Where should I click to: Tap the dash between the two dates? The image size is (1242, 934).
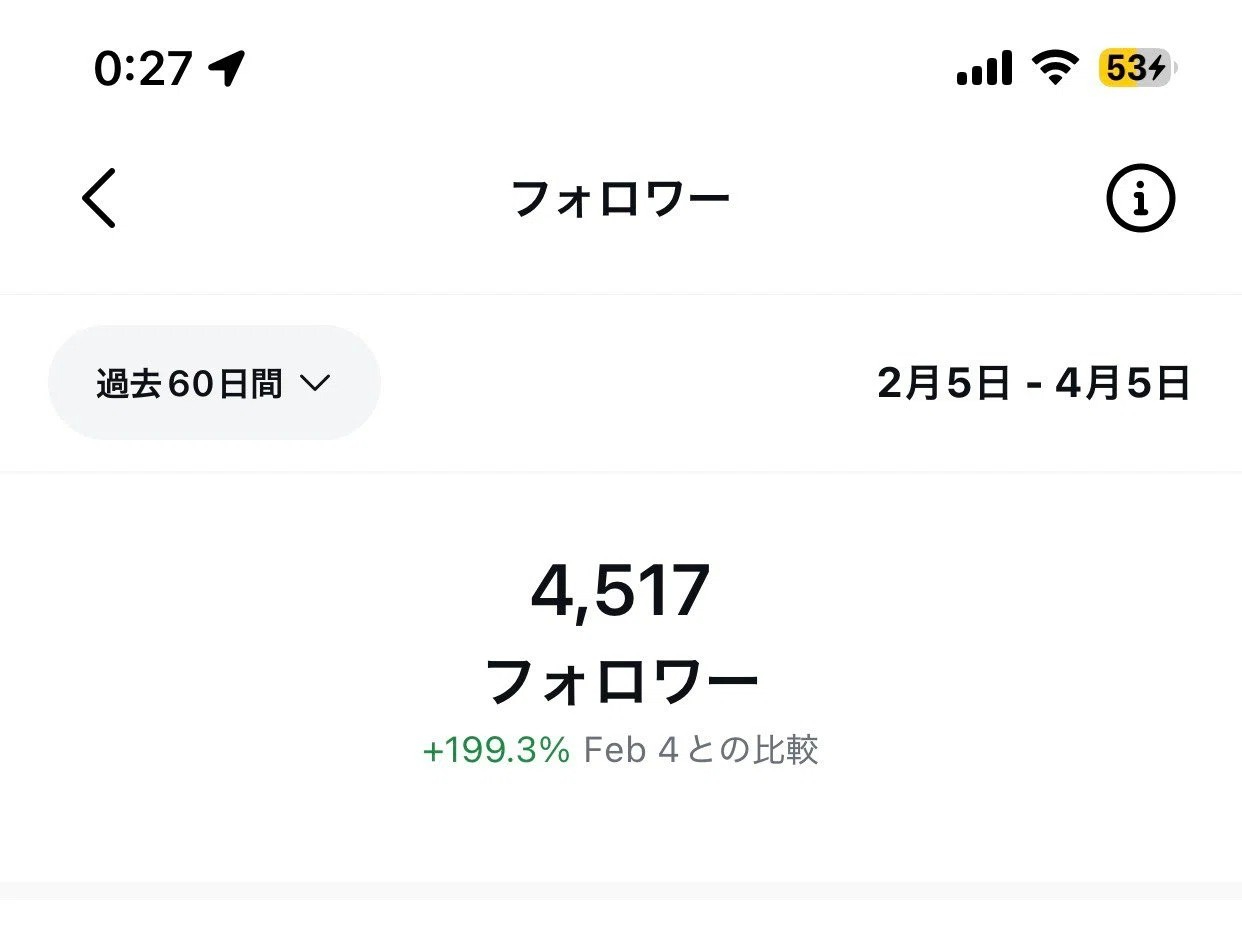1032,384
